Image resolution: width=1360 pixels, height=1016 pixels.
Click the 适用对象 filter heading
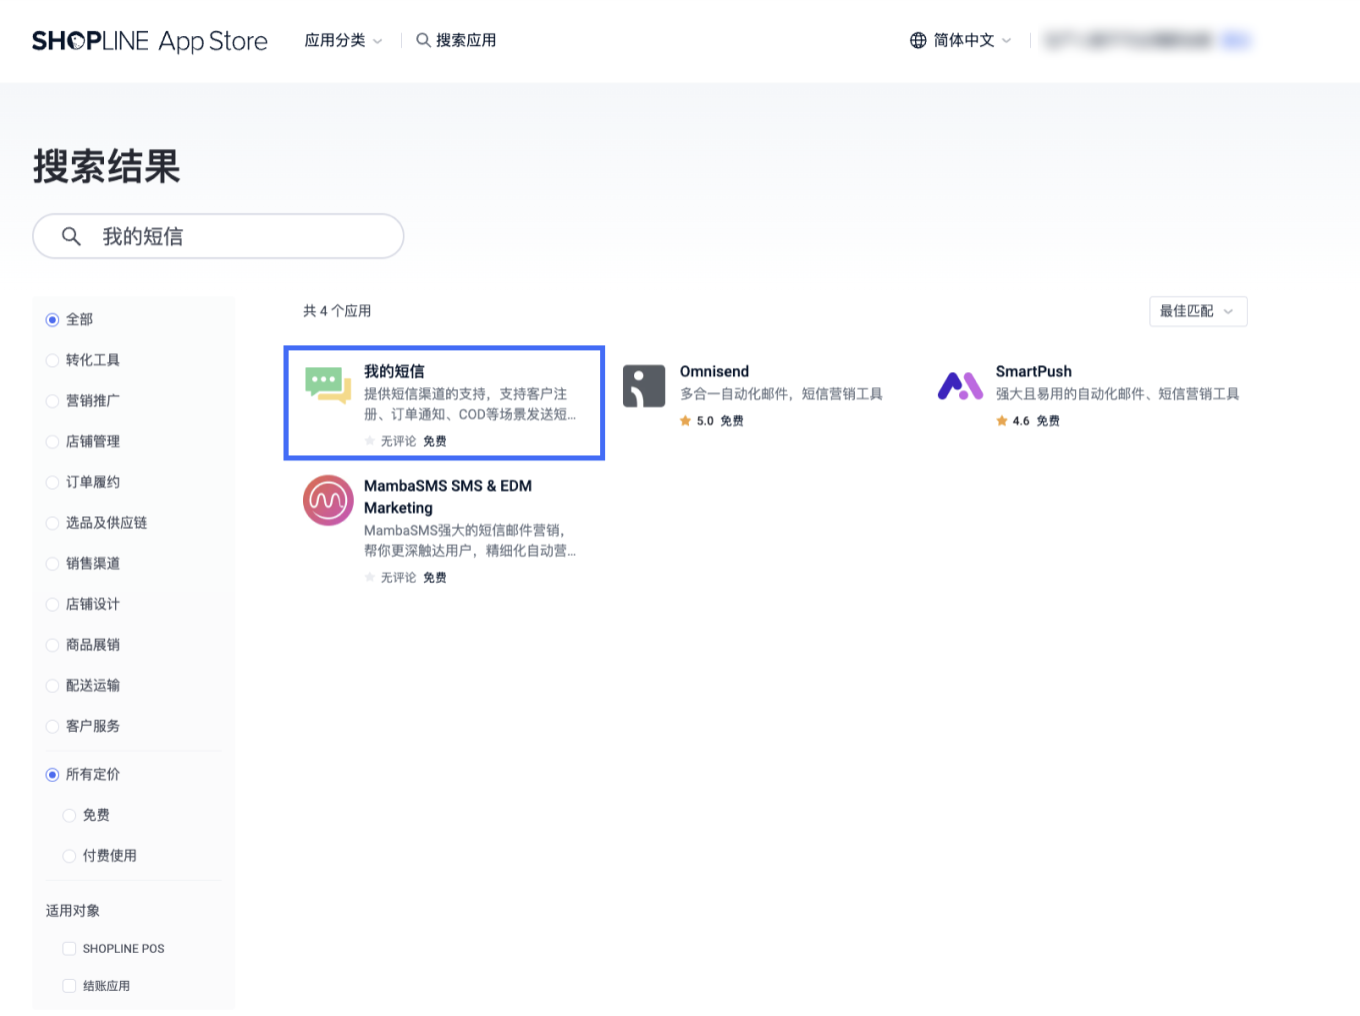[x=73, y=911]
